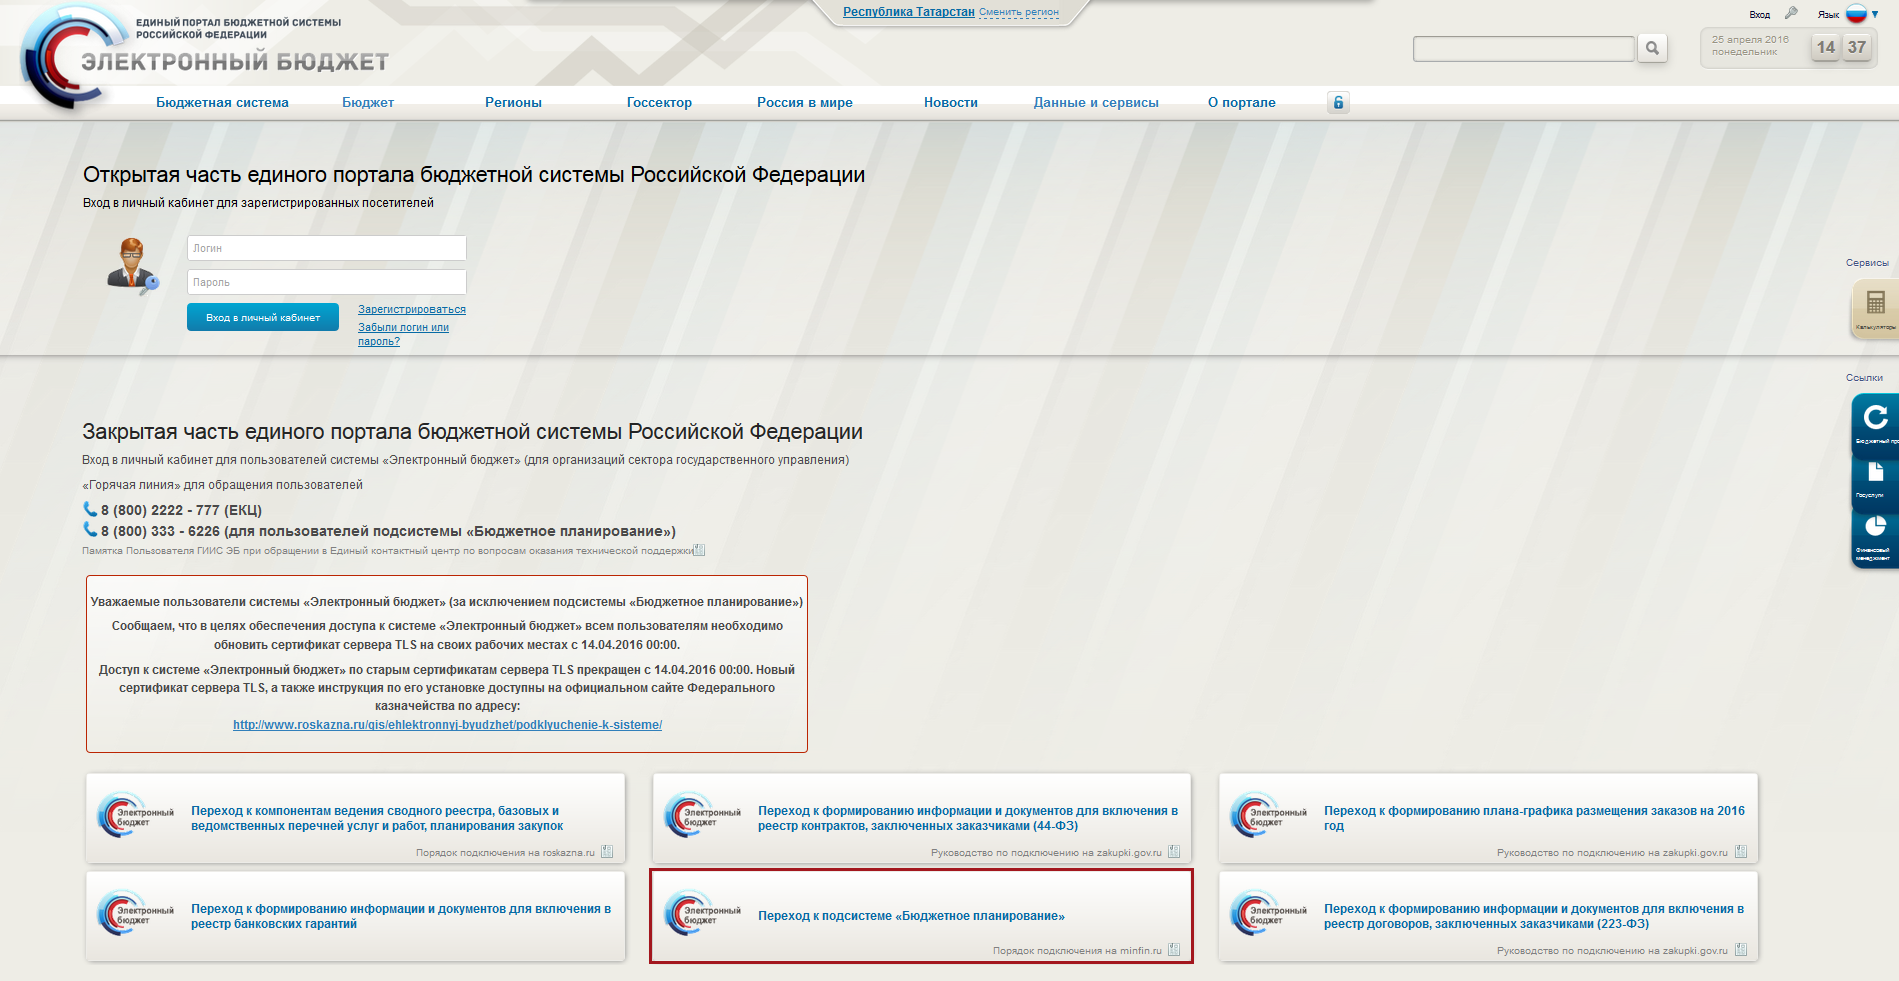Click Зарегистрироваться link
Viewport: 1899px width, 981px height.
412,309
